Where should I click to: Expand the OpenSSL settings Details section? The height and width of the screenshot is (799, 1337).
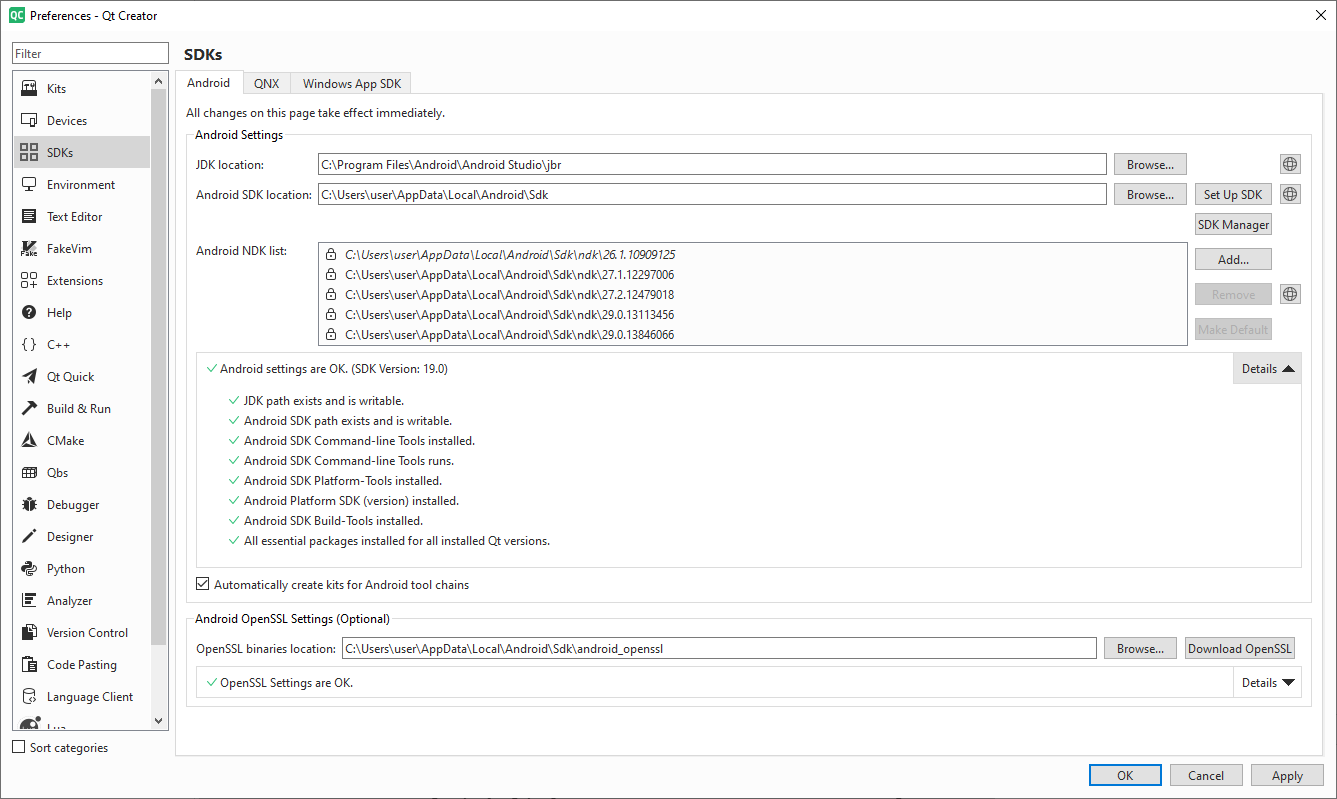point(1267,683)
